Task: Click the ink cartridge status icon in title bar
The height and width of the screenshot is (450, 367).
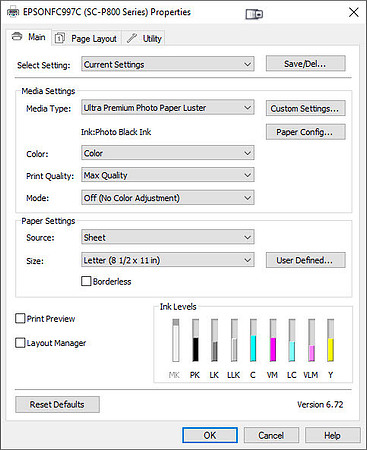Action: 254,14
